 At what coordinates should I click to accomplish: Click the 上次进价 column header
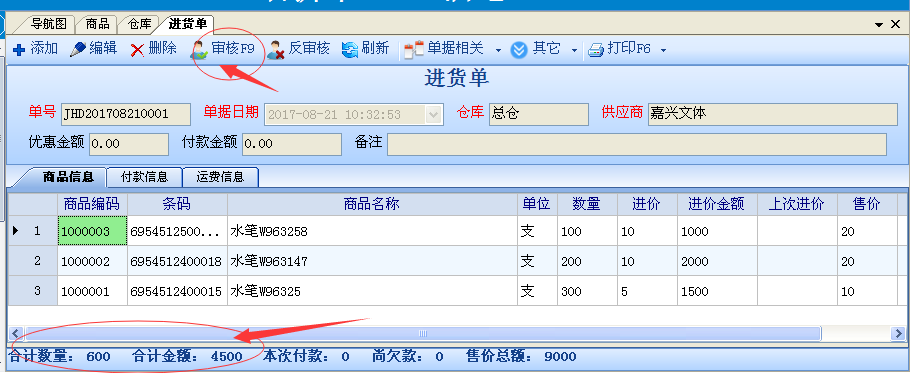point(797,204)
